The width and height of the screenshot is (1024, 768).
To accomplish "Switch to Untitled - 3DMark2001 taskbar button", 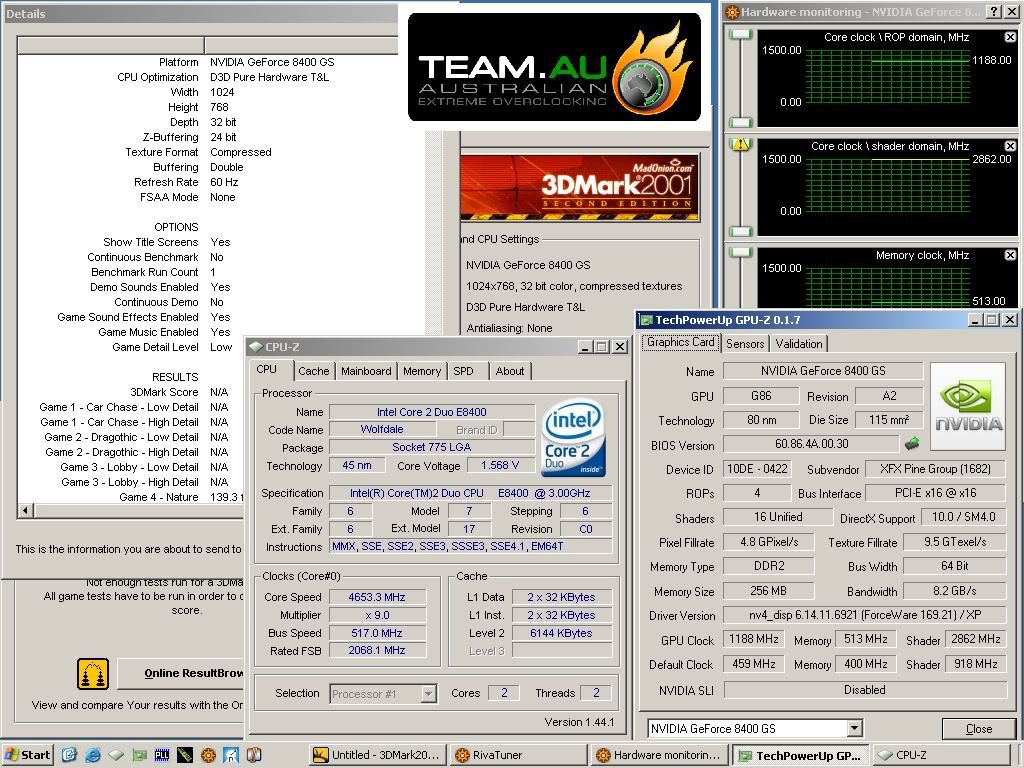I will pyautogui.click(x=379, y=755).
